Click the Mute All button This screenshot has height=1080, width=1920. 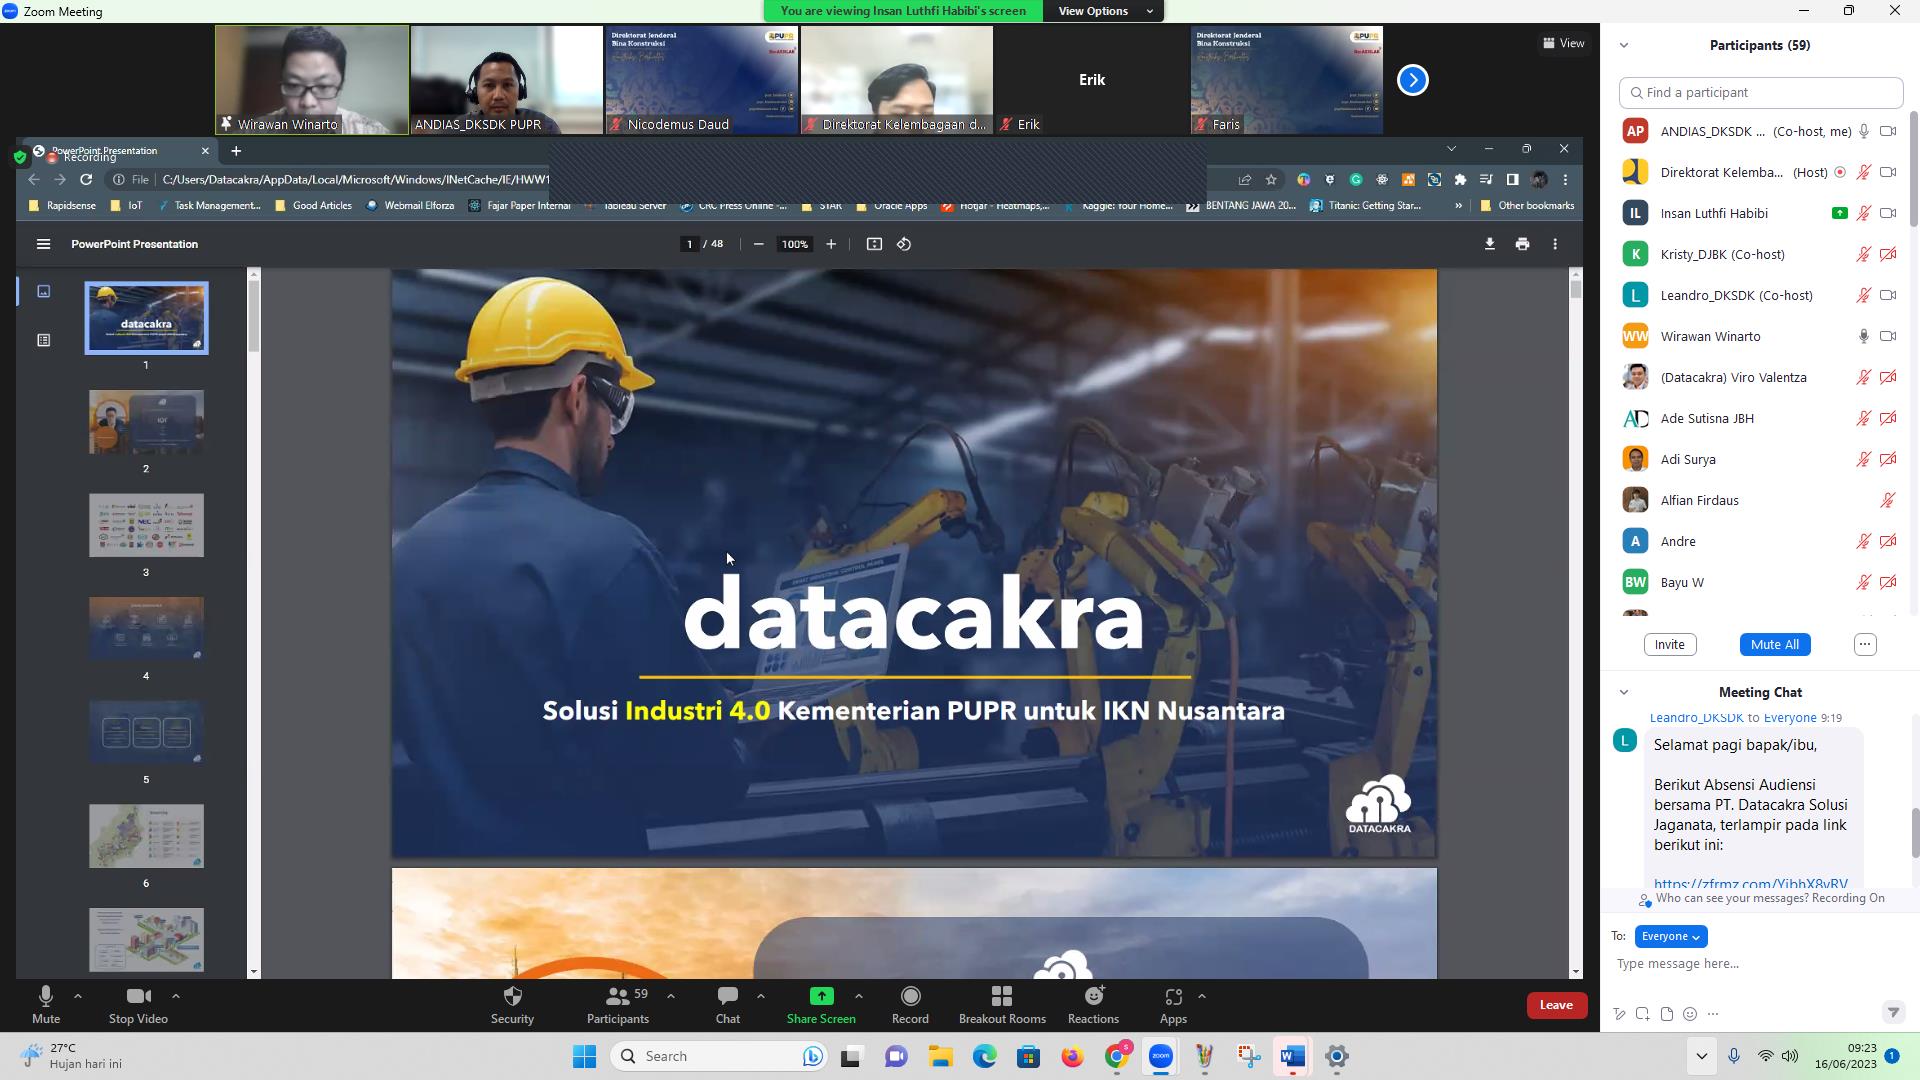1775,644
